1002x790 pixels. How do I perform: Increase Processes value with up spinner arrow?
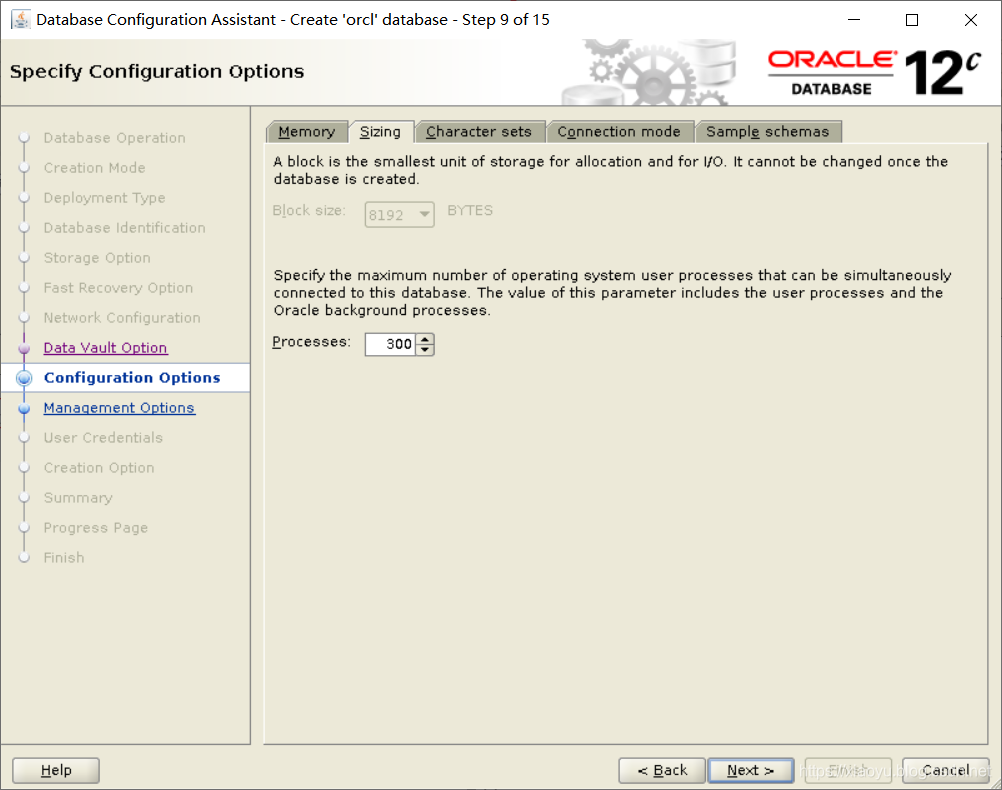pos(425,339)
